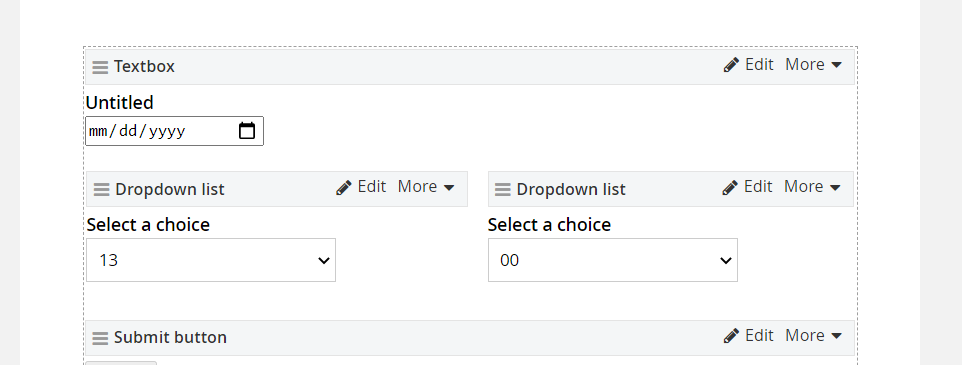Open the calendar picker icon in date field
962x365 pixels.
click(x=247, y=131)
